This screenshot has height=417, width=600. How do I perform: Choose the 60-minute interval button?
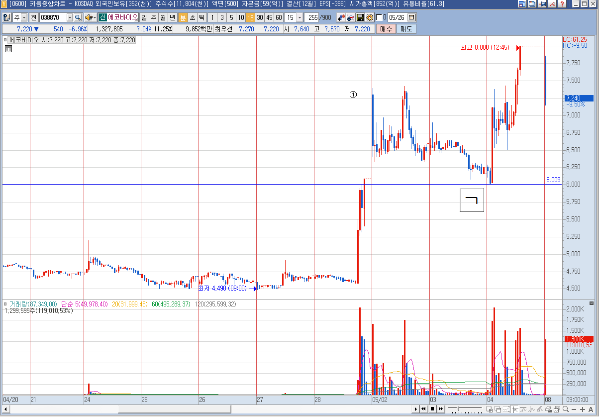279,18
